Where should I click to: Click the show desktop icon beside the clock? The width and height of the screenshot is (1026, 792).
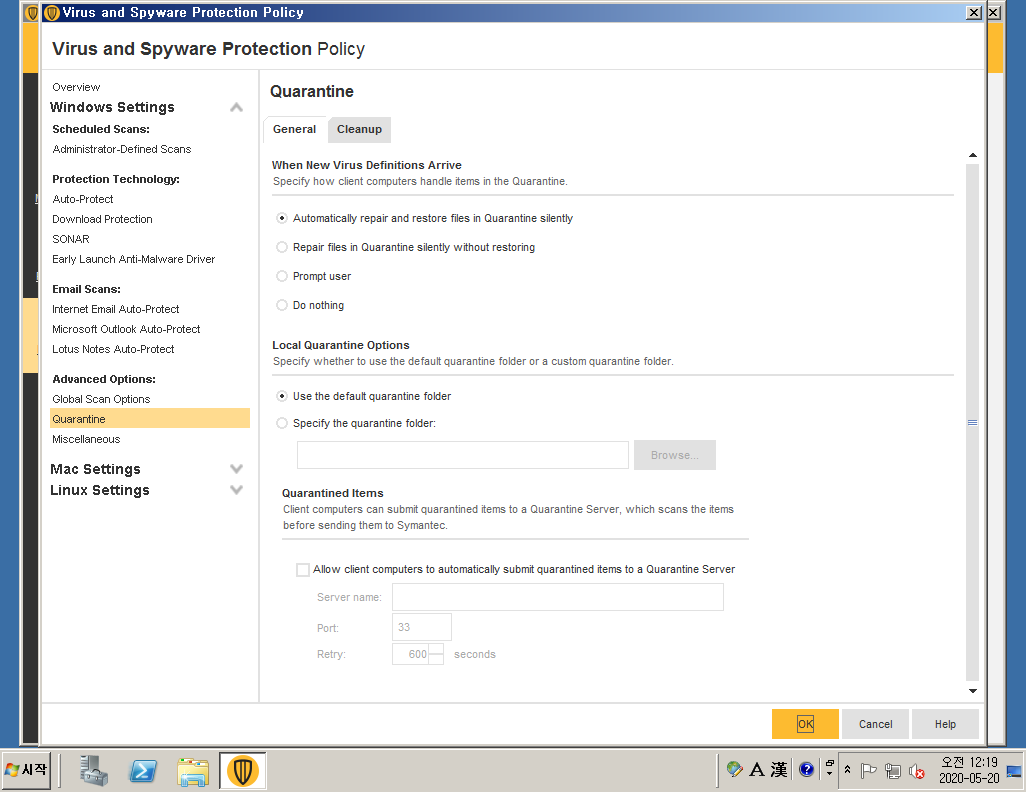1014,770
